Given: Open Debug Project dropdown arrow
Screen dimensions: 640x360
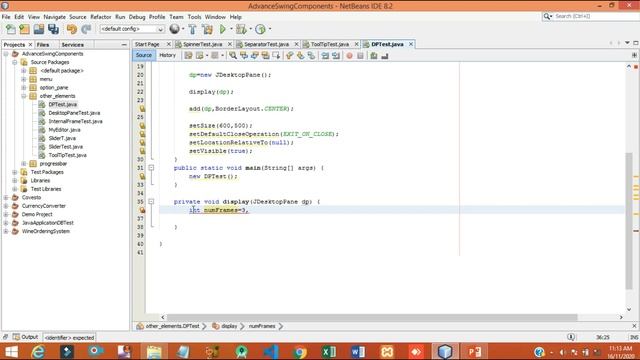Looking at the screenshot, I should click(x=250, y=29).
